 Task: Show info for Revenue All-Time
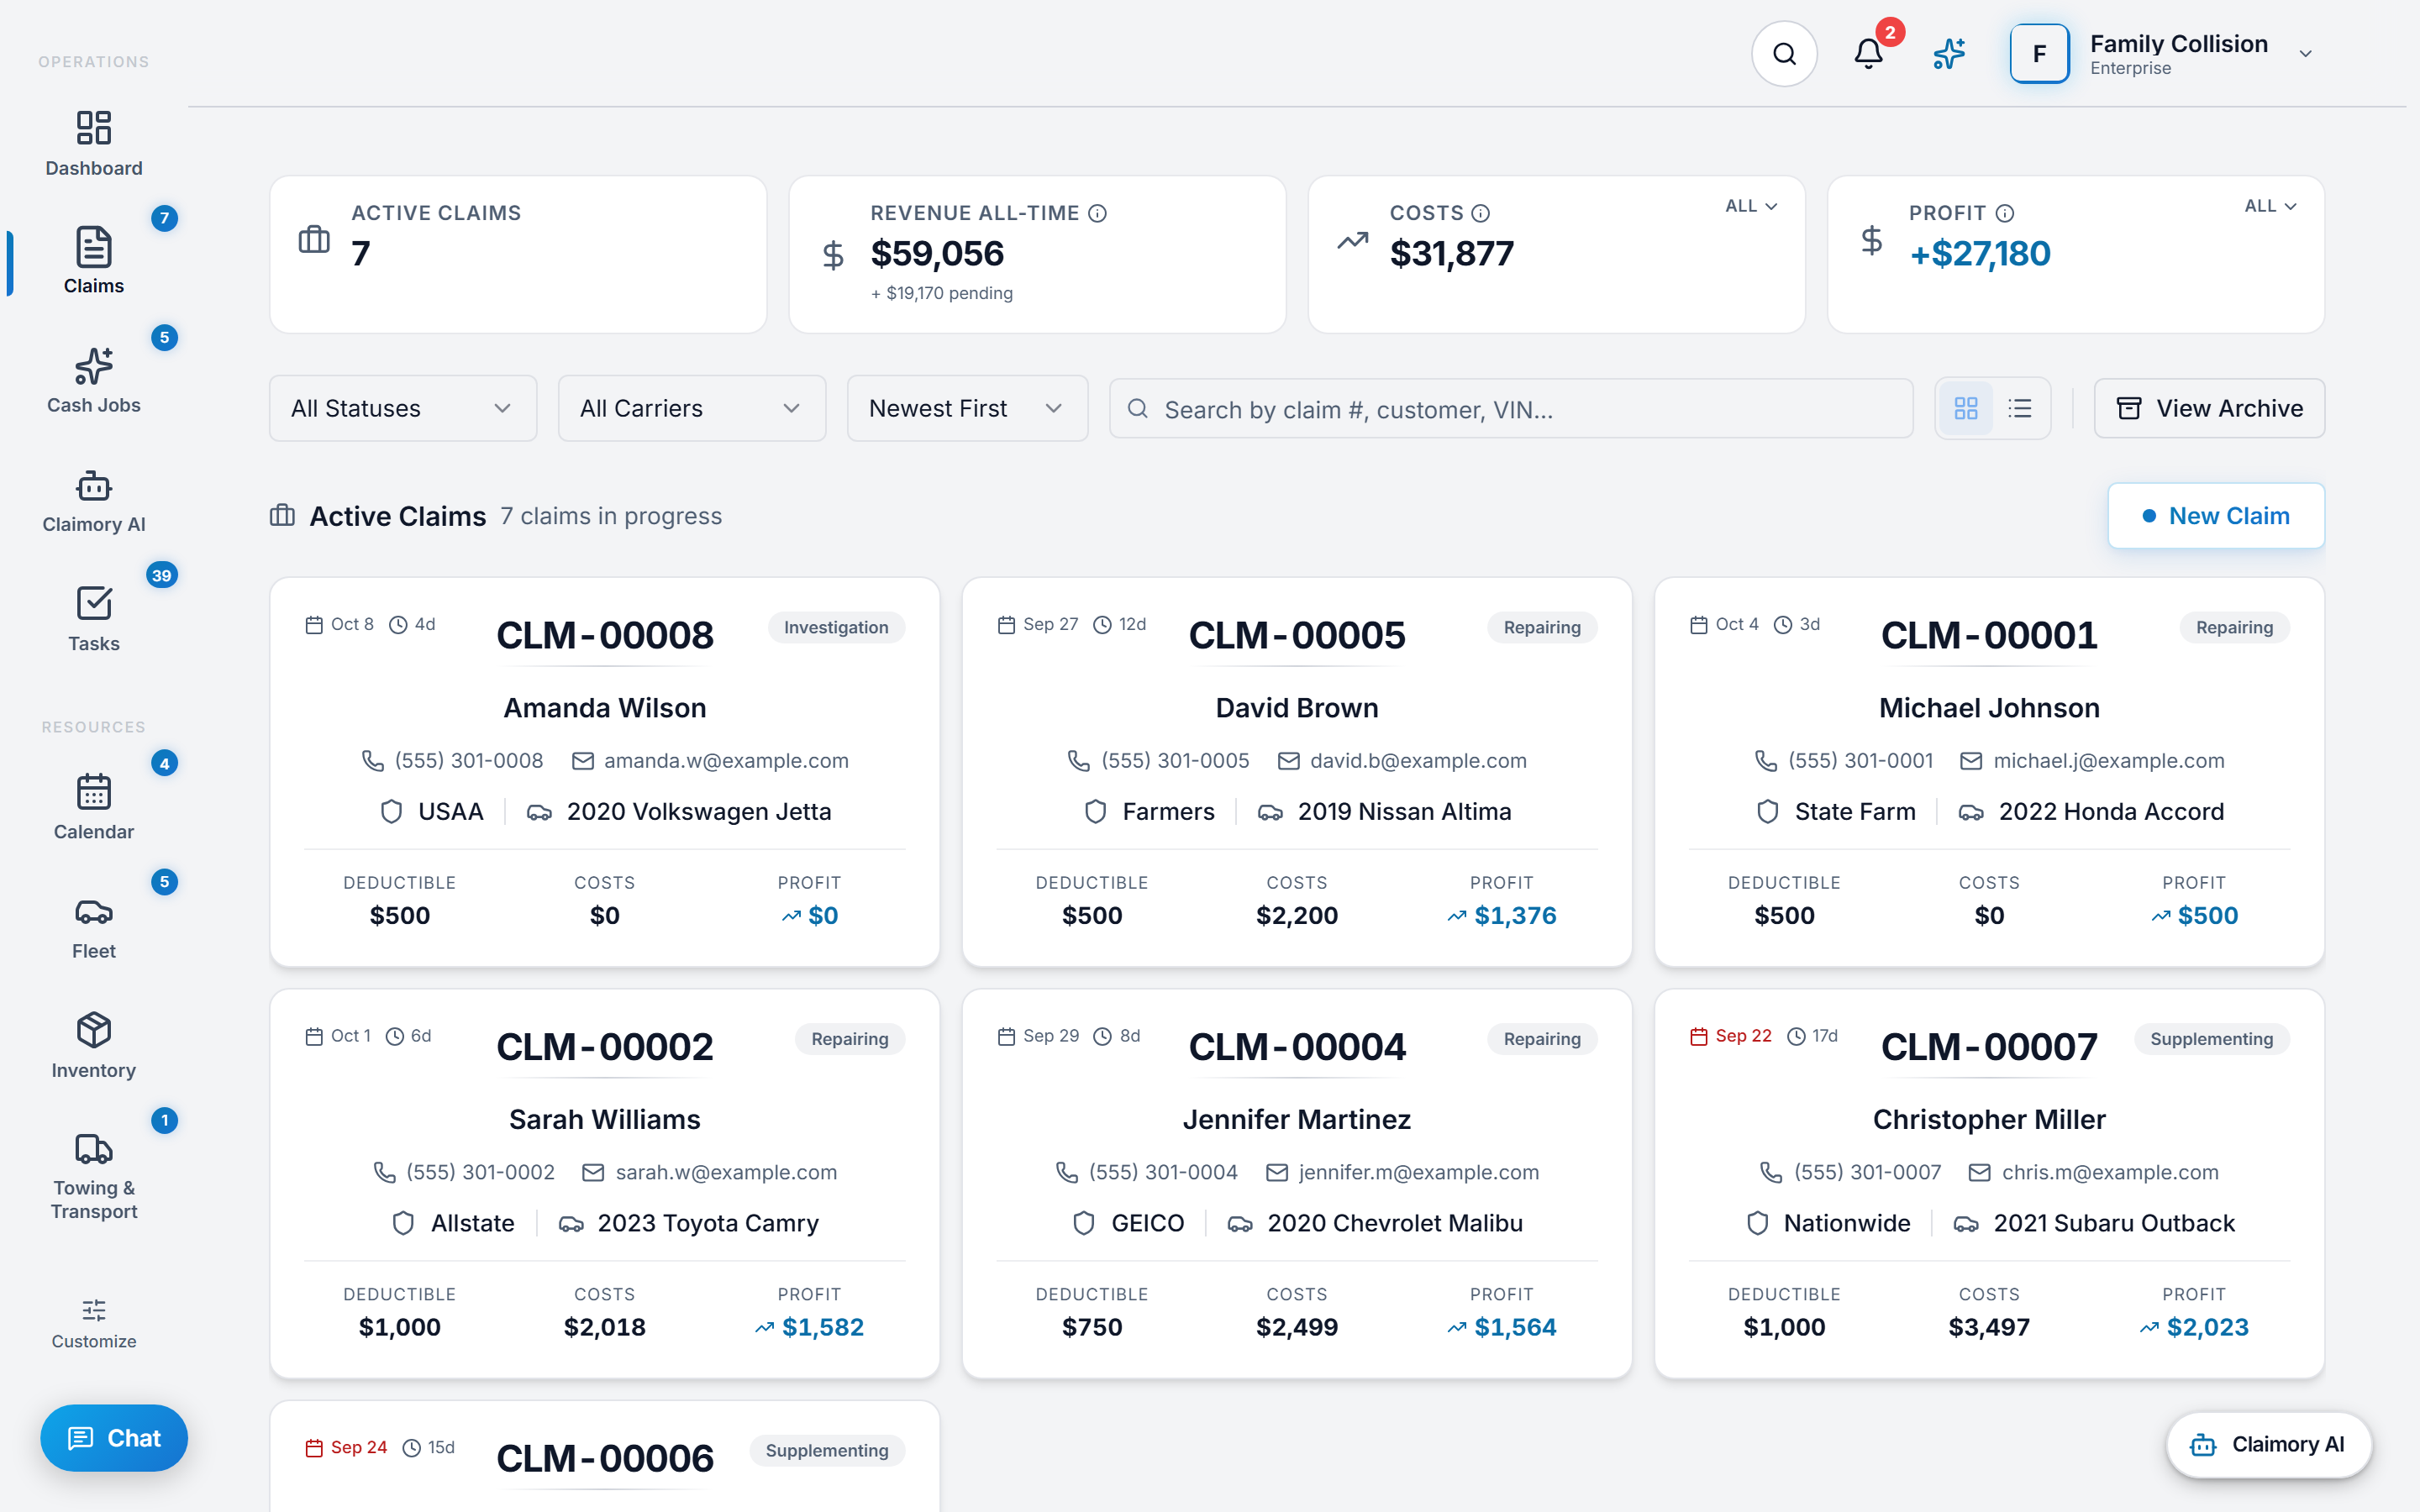click(1097, 213)
